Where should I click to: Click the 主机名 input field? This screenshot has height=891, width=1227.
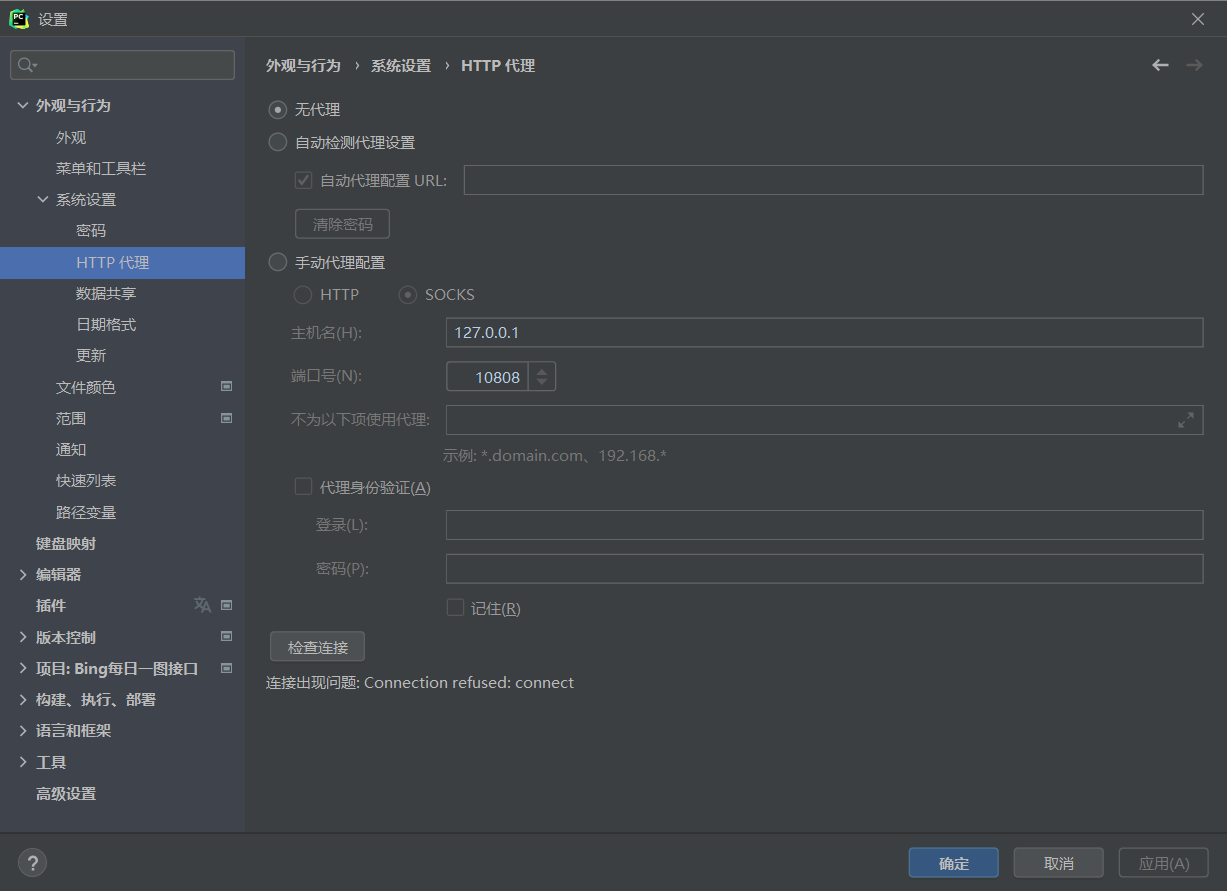tap(823, 332)
